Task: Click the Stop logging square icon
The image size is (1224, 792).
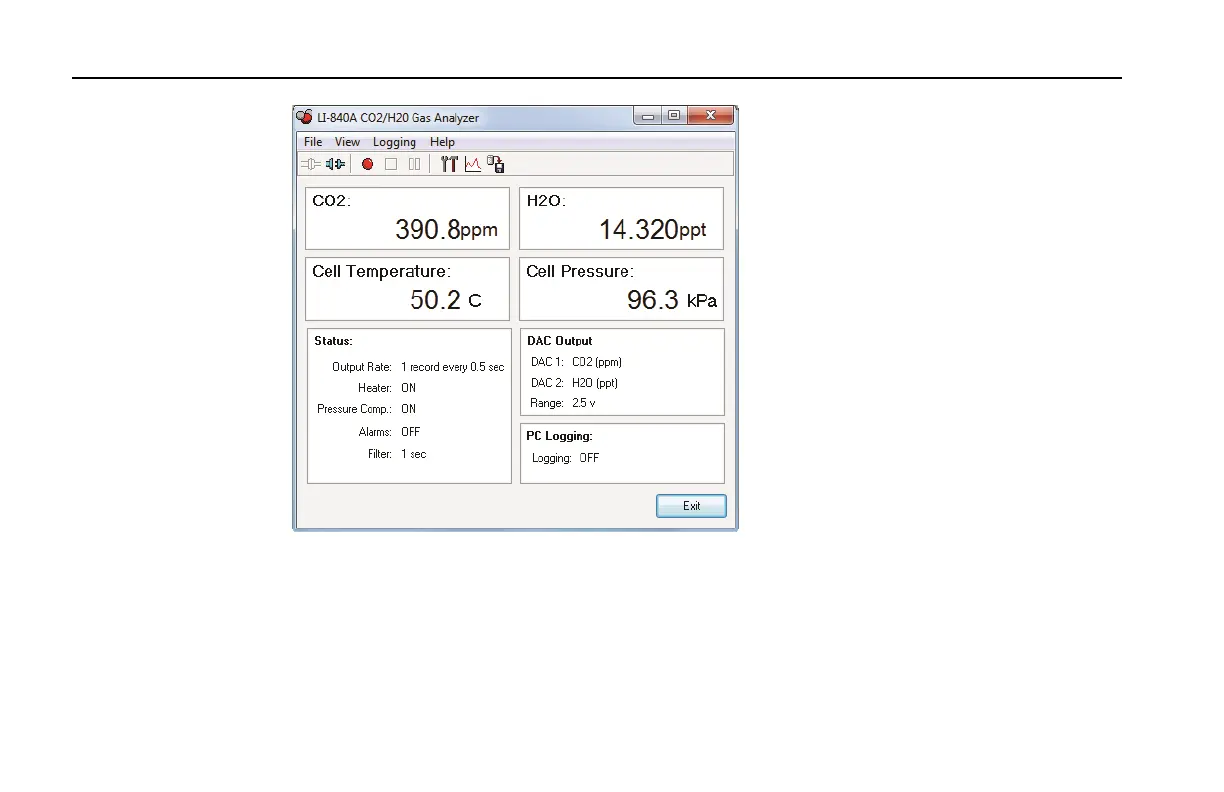Action: pyautogui.click(x=391, y=164)
